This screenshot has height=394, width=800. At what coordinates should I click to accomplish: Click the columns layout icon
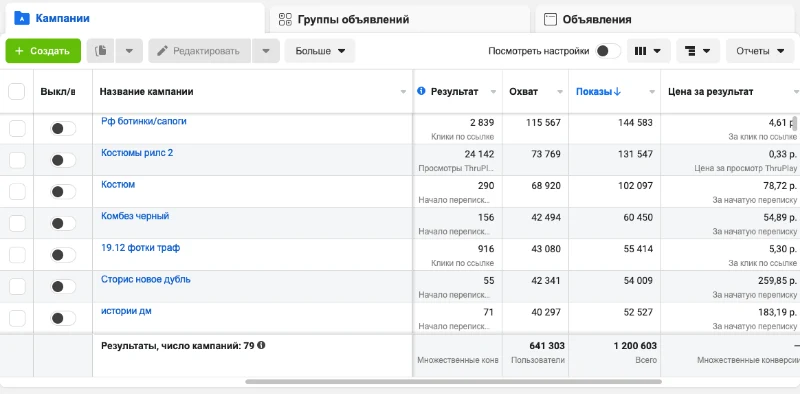click(640, 51)
